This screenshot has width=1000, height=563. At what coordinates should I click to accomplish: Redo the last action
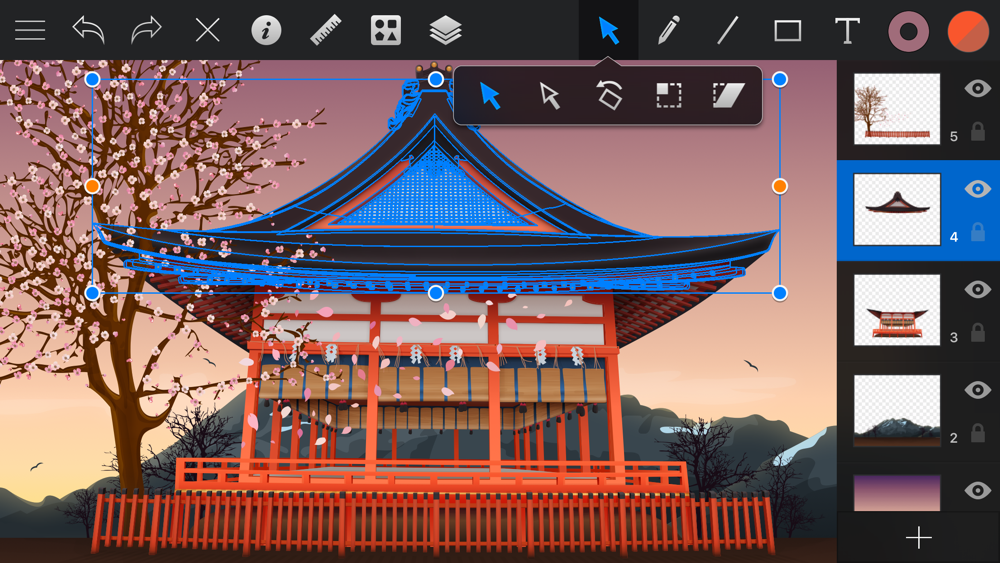[147, 30]
